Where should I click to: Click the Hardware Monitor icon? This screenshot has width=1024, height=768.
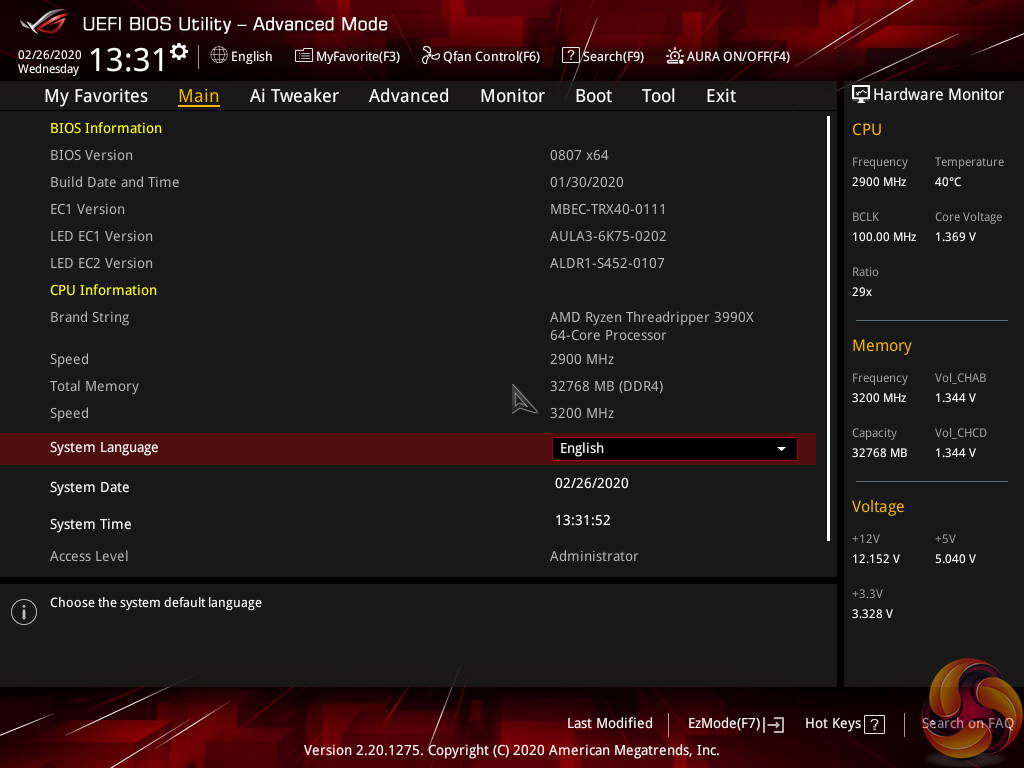[x=861, y=94]
